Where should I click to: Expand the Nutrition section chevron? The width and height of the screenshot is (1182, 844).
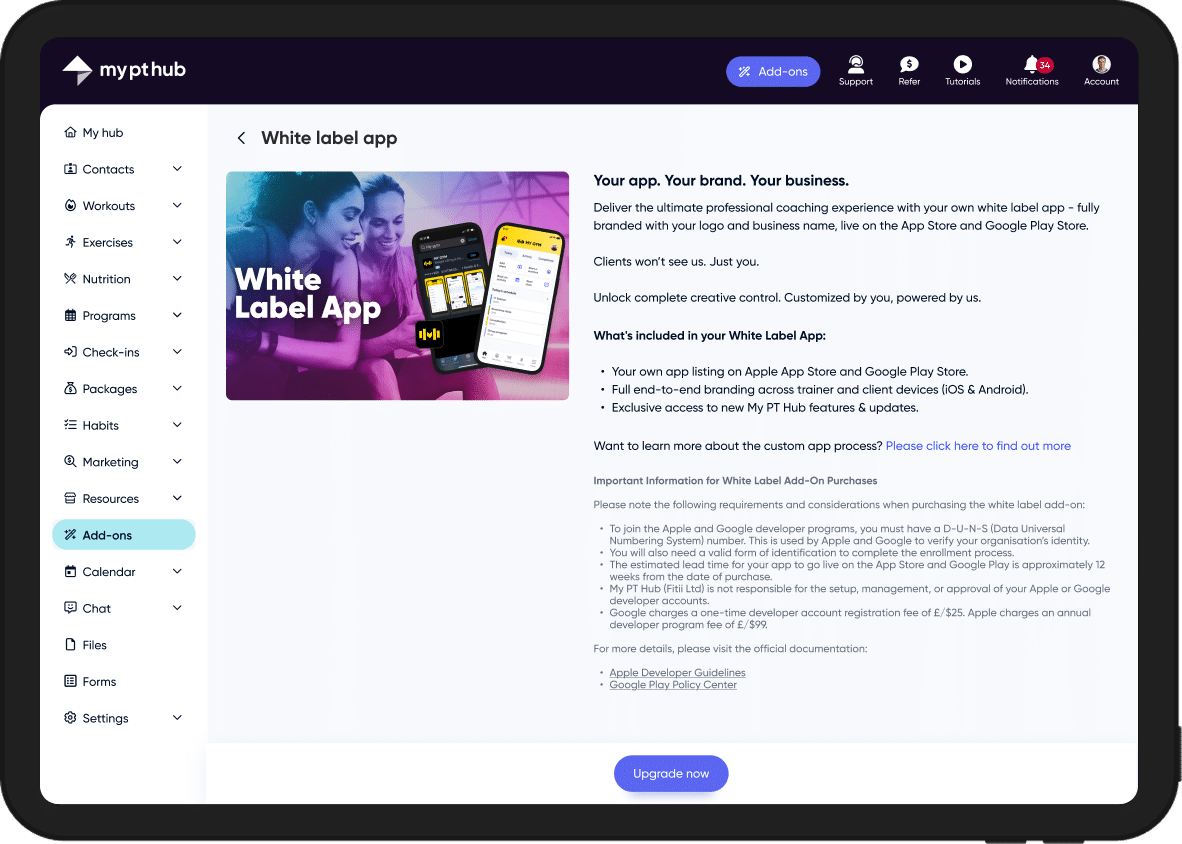(x=177, y=279)
